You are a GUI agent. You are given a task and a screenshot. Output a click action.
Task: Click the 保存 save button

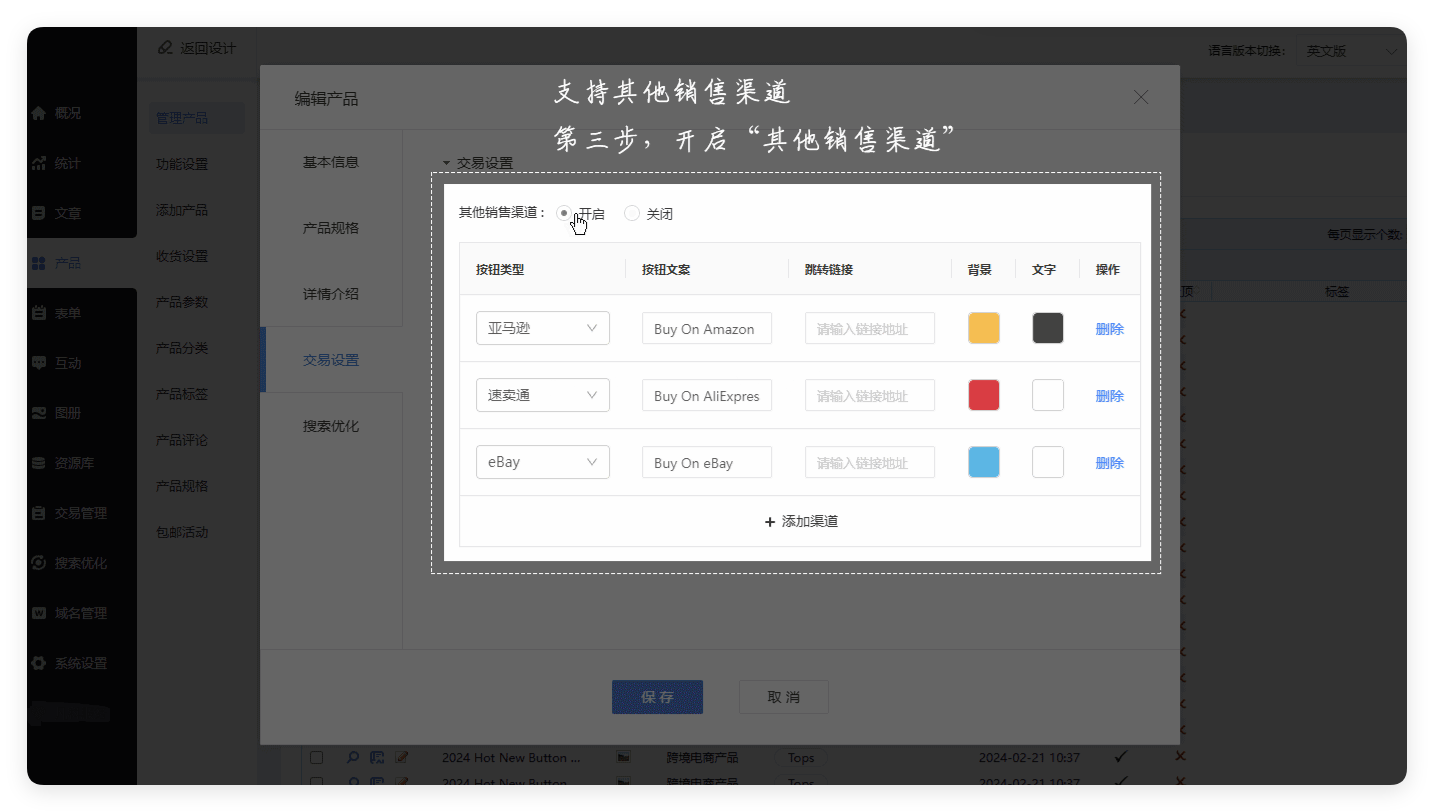click(657, 697)
